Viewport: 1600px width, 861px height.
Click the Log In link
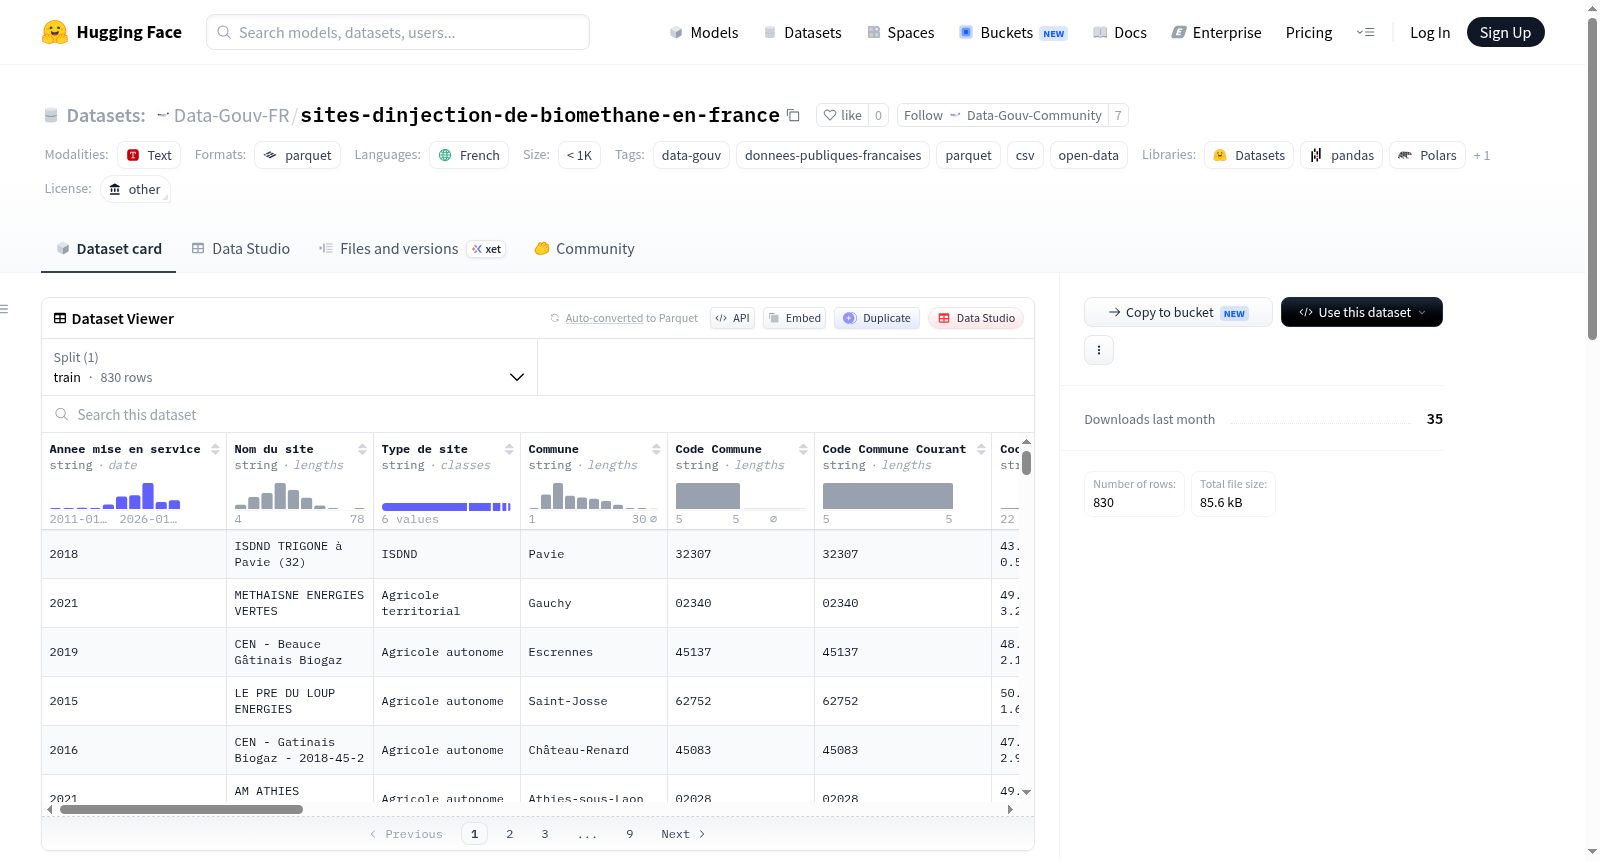point(1430,32)
